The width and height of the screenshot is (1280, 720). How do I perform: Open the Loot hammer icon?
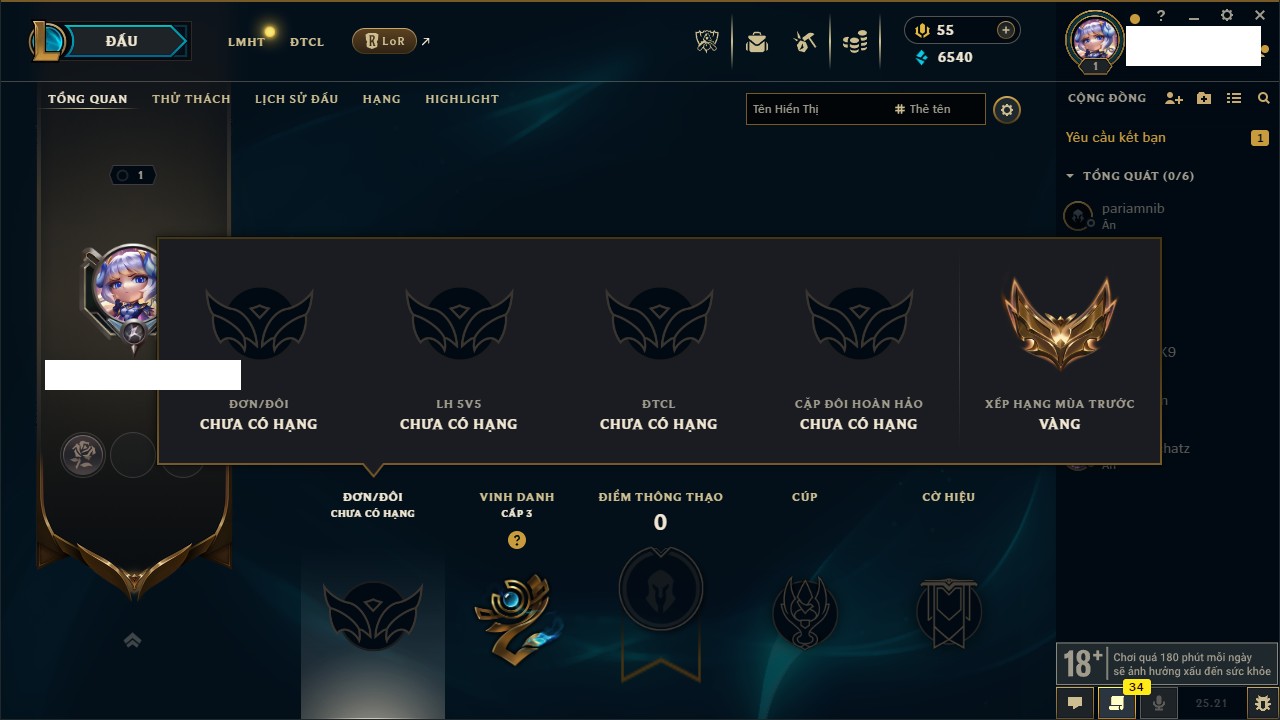click(x=805, y=42)
